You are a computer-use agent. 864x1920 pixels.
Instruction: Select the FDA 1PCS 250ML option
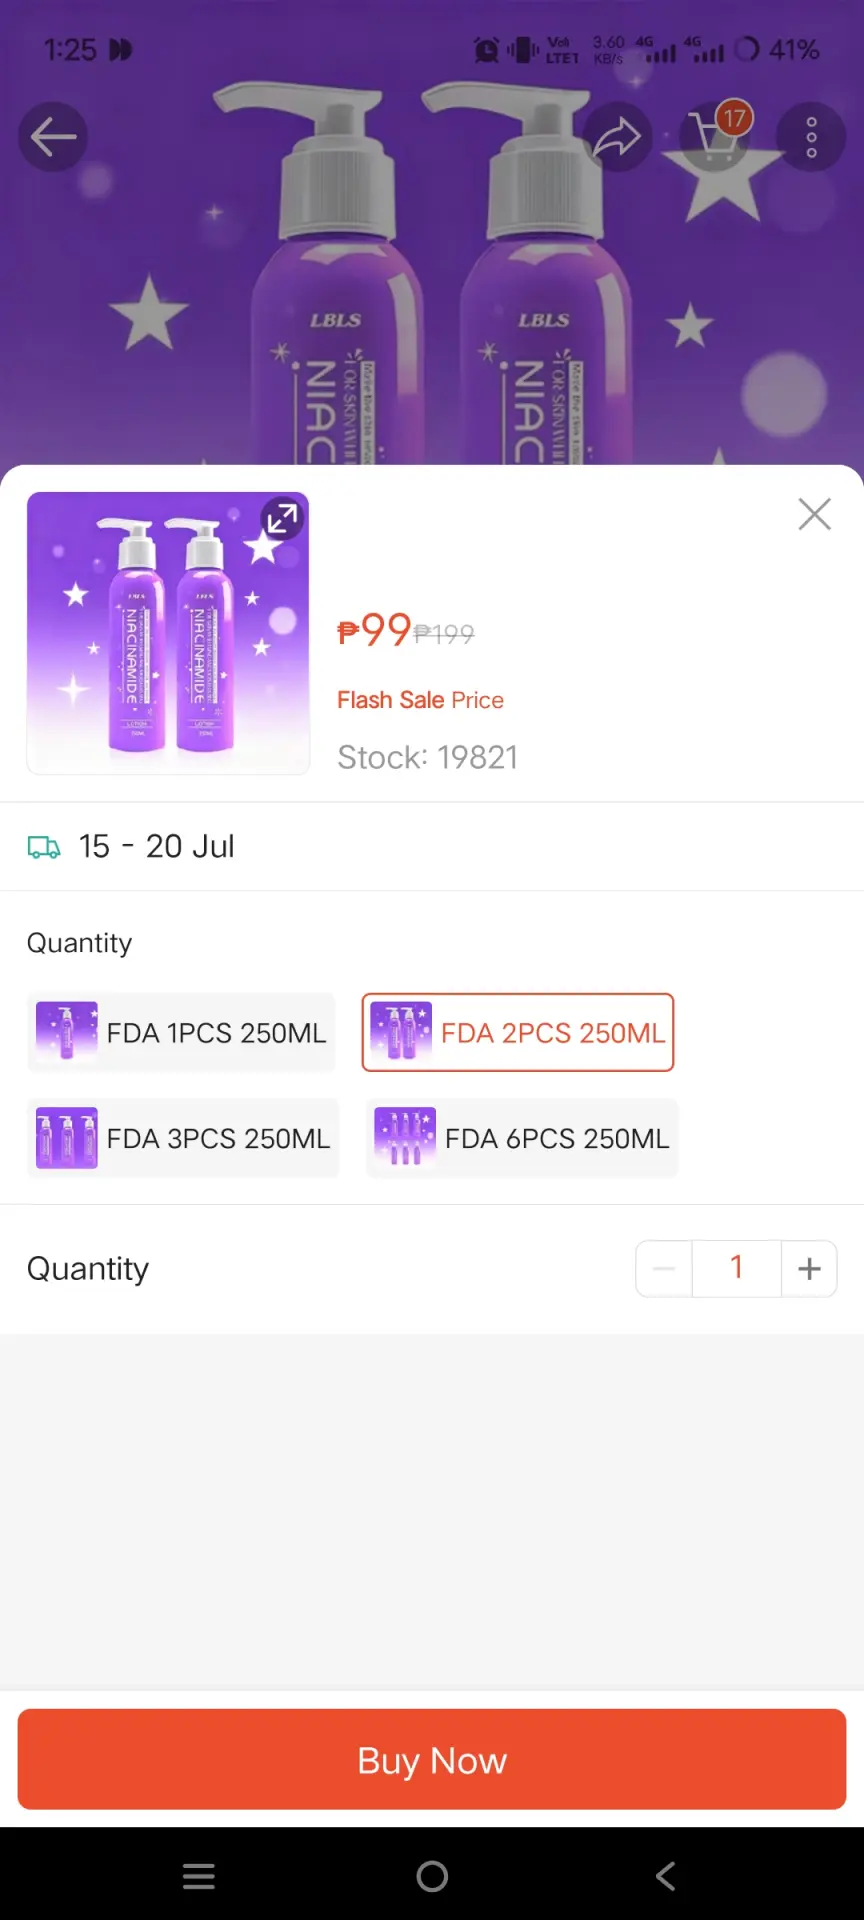pyautogui.click(x=181, y=1032)
